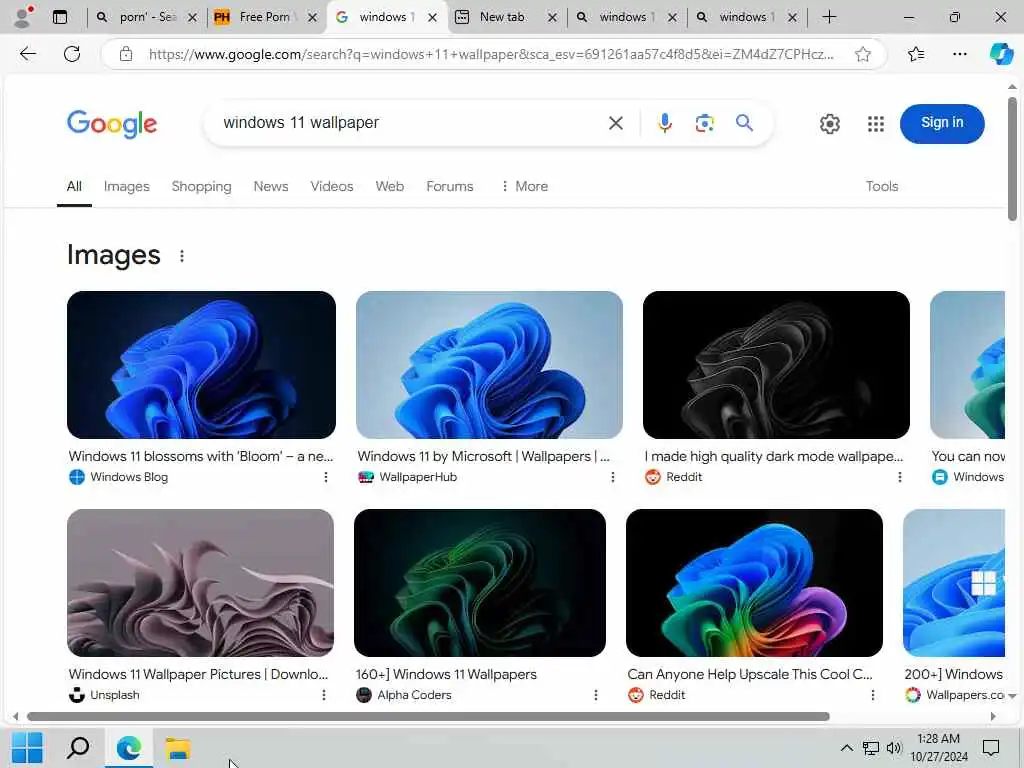
Task: Clear the Google search box text
Action: (615, 123)
